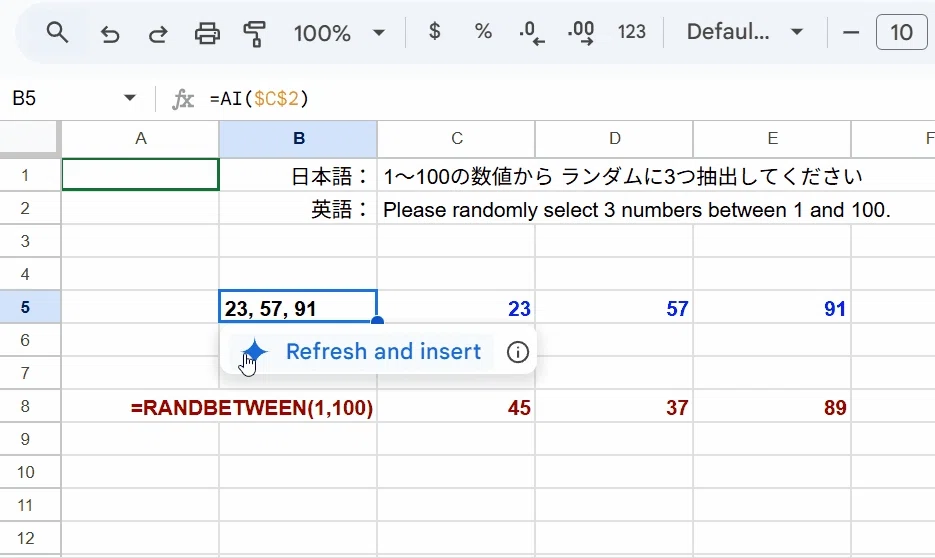
Task: Select blue cell with value 91
Action: 772,308
